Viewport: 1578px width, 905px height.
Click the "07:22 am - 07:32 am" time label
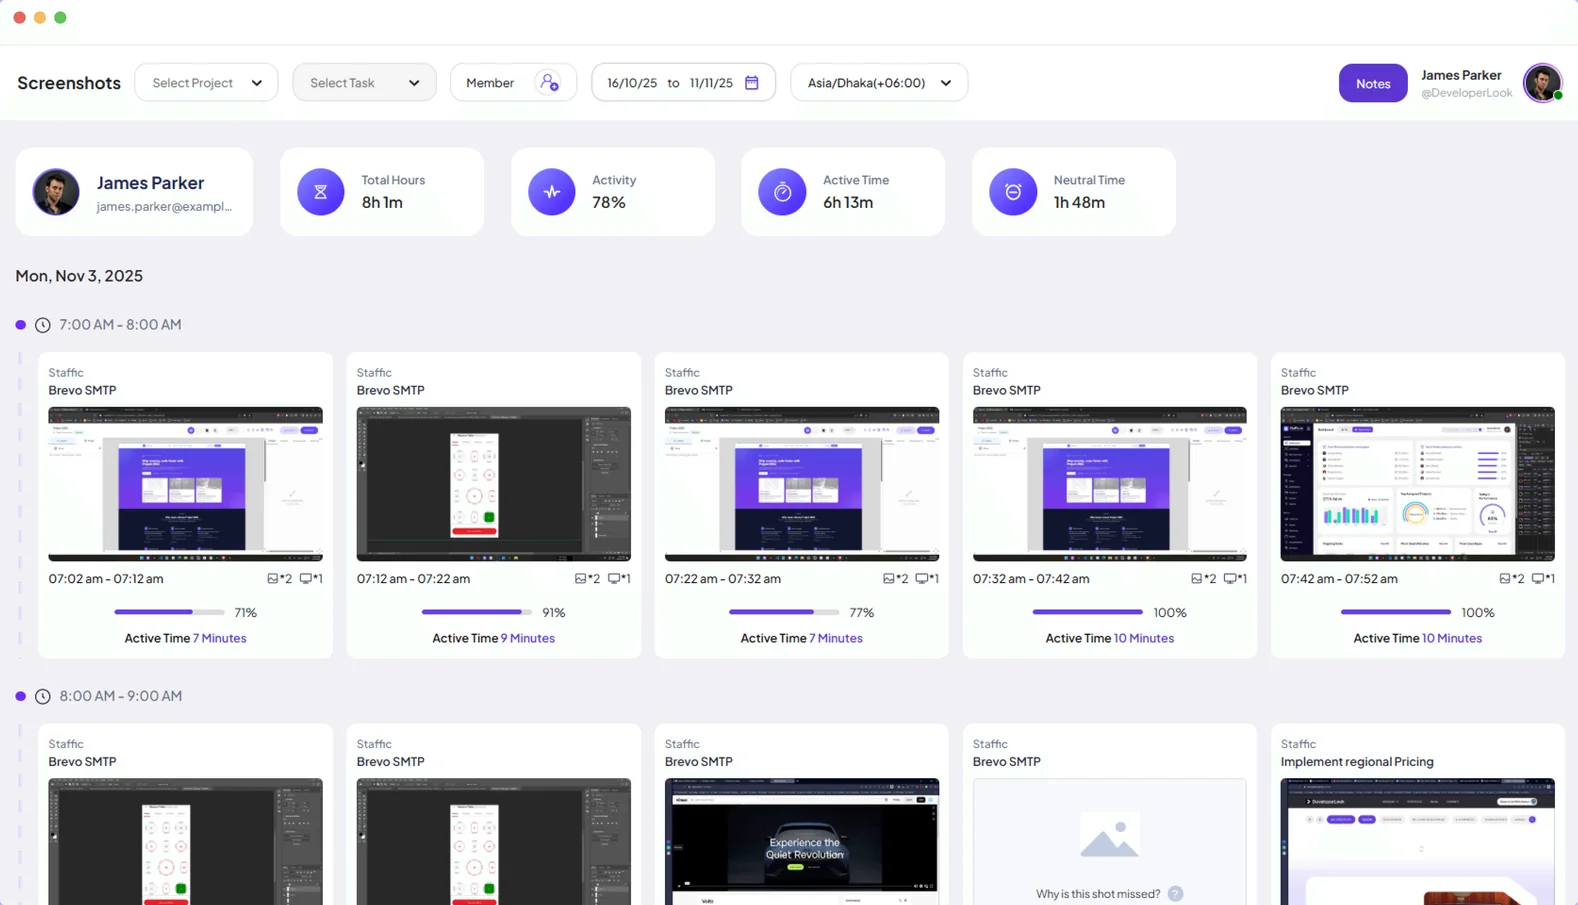[x=723, y=579]
